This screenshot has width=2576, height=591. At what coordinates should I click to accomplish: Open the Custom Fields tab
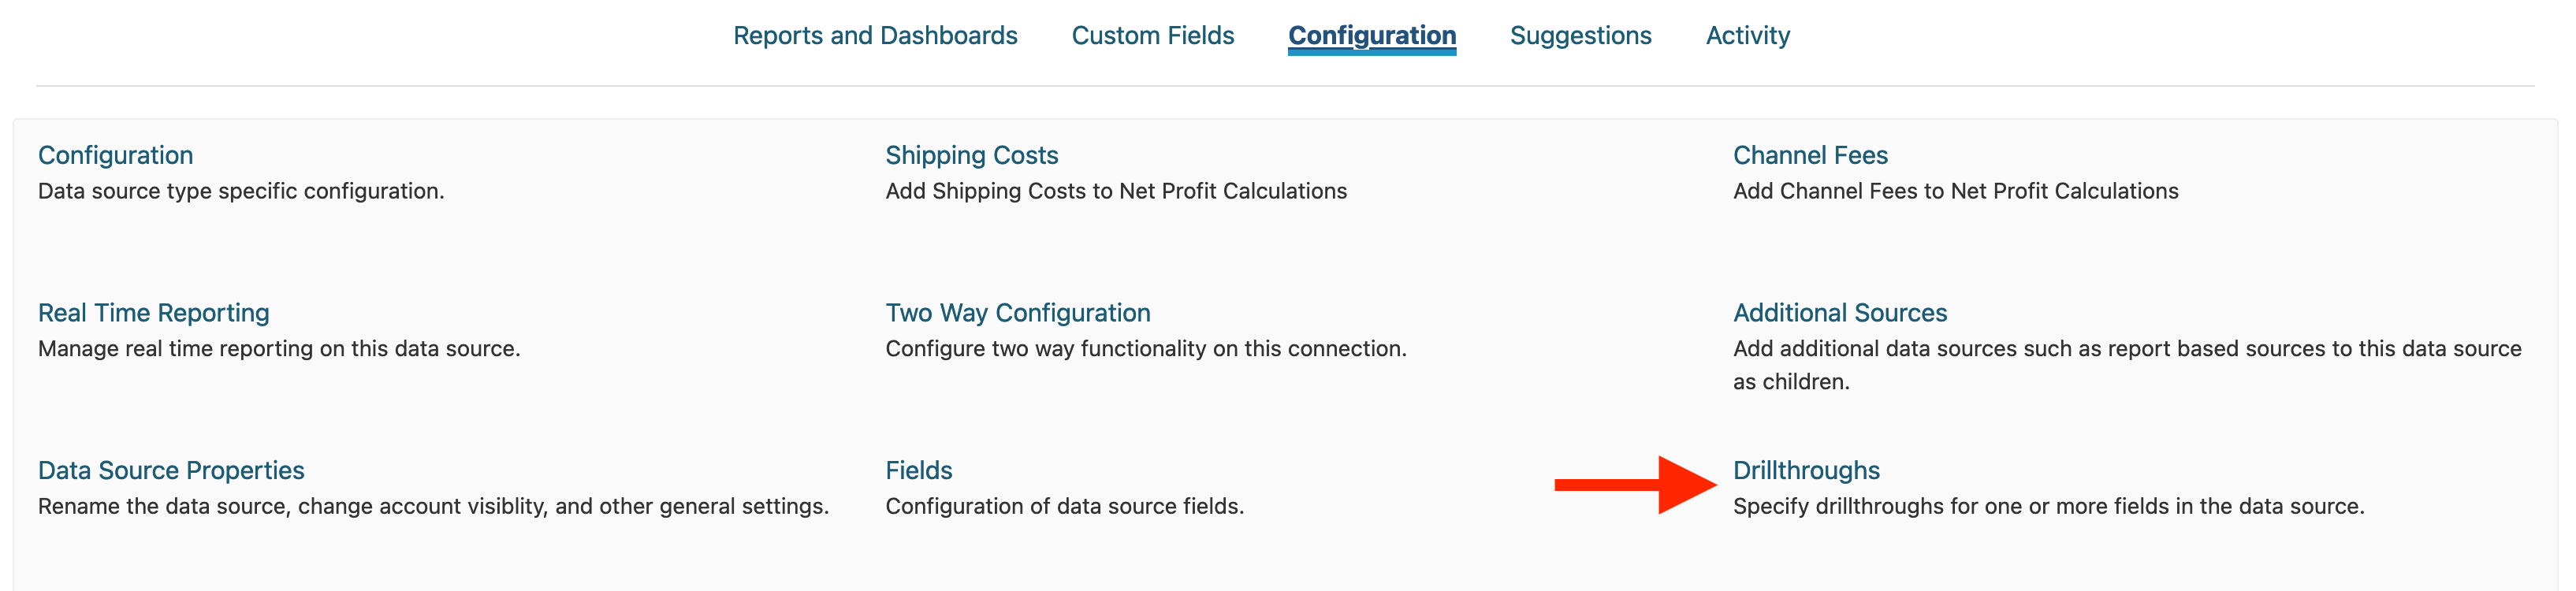click(x=1151, y=35)
